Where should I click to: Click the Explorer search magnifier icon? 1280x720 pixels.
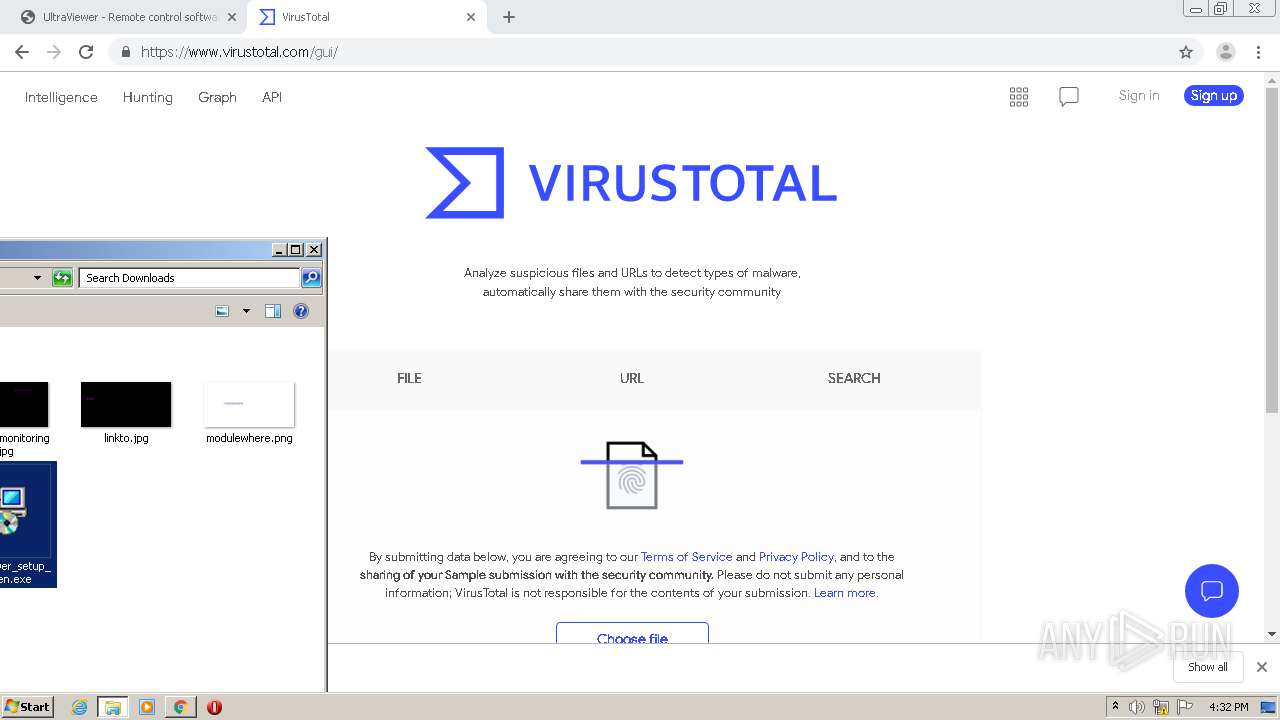(311, 278)
